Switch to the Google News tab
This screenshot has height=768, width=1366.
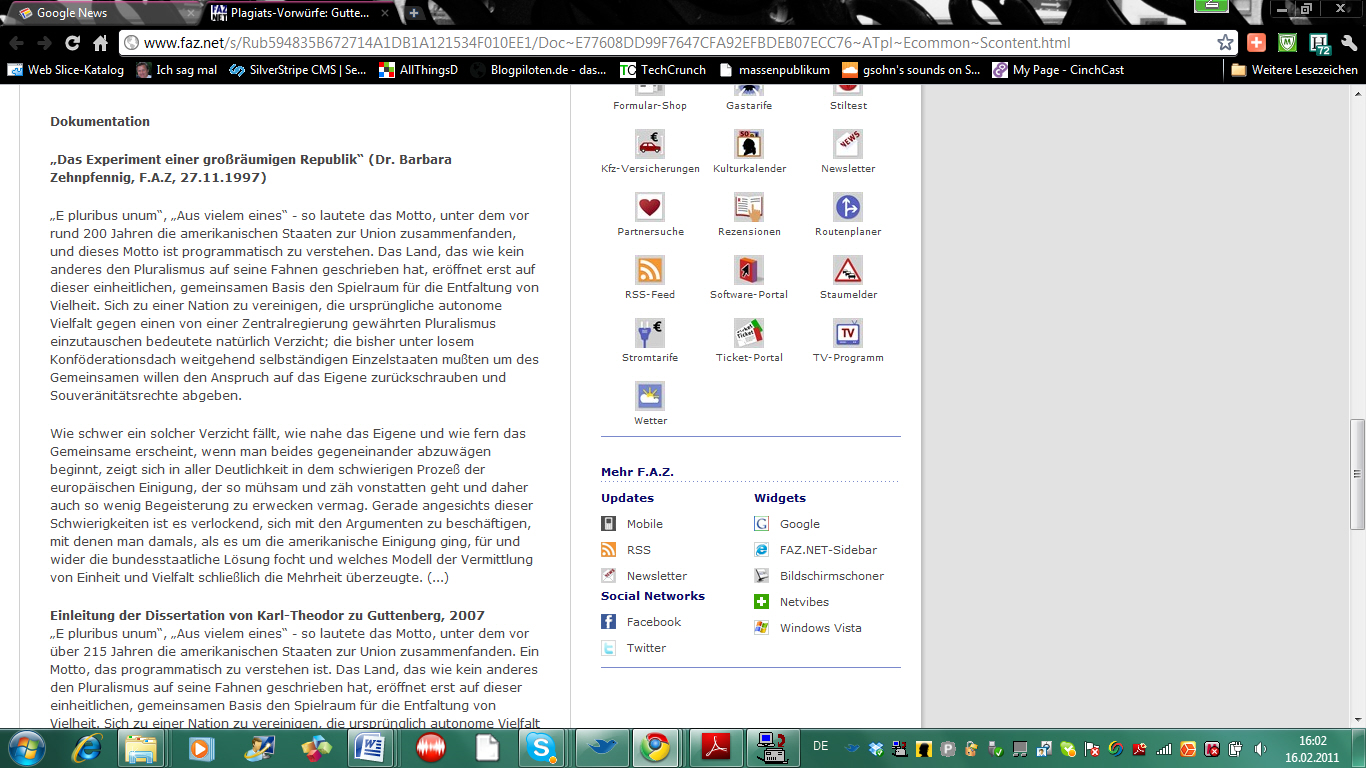pyautogui.click(x=100, y=13)
